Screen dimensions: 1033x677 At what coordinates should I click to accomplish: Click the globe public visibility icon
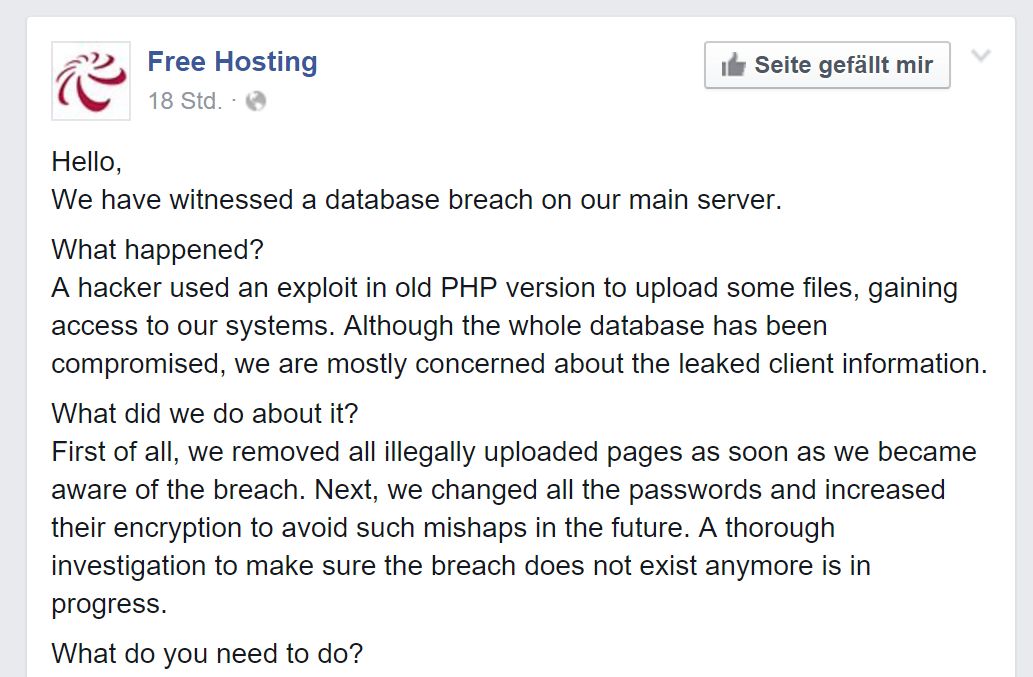point(256,101)
